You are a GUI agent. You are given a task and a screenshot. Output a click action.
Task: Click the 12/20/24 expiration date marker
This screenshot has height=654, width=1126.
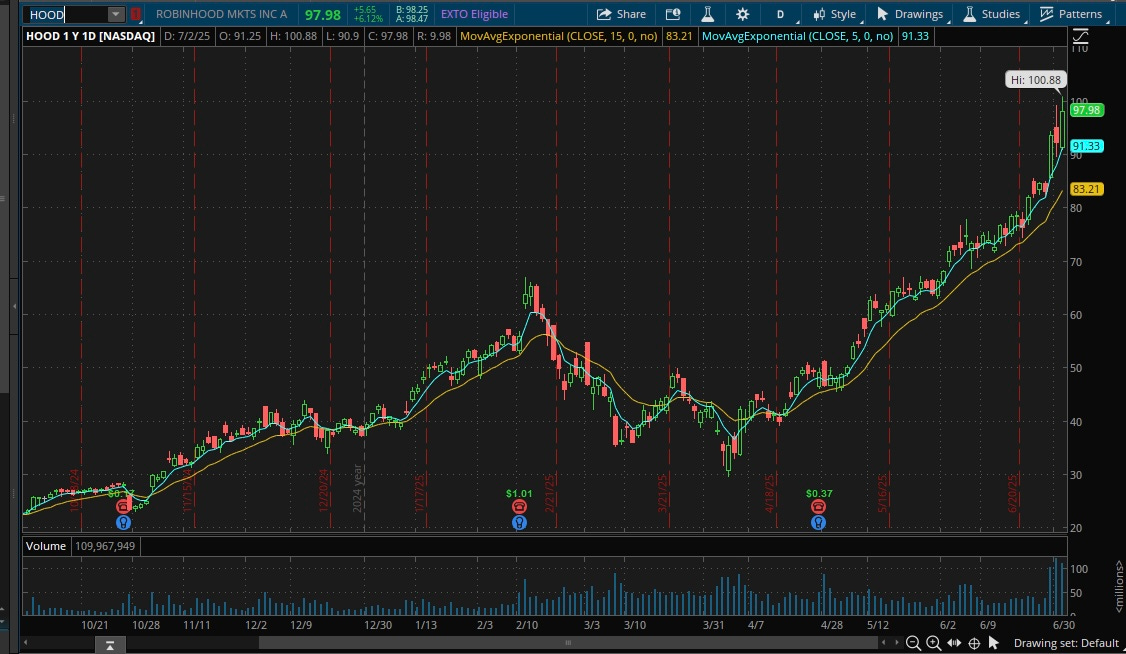click(323, 490)
